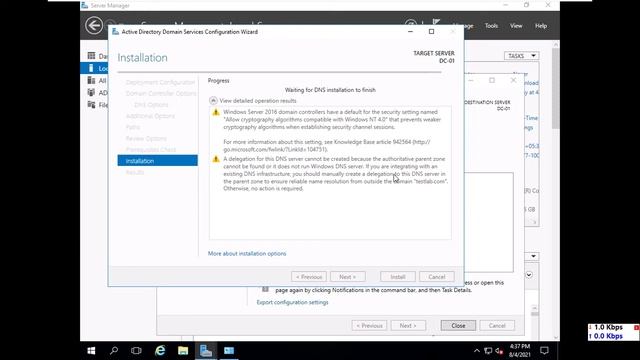Screen dimensions: 640x360
Task: Open the taskbar app next to Server Manager
Action: pyautogui.click(x=229, y=351)
